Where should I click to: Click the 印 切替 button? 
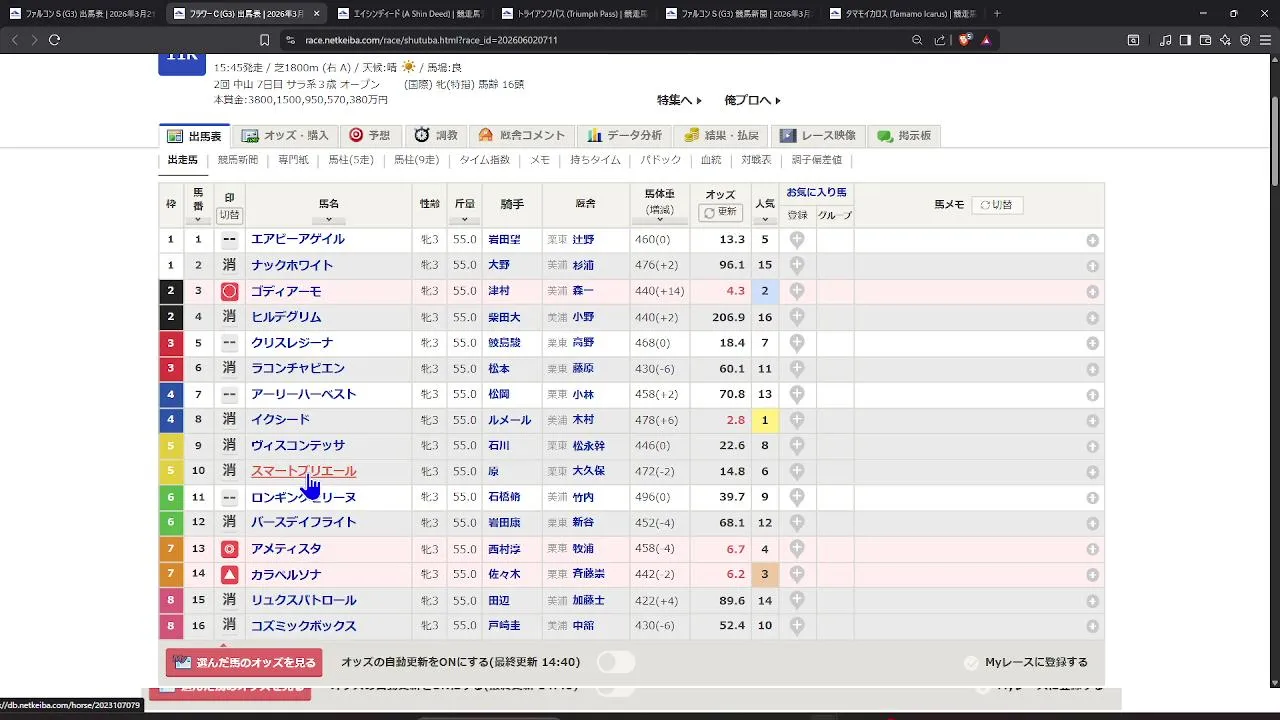(x=229, y=215)
